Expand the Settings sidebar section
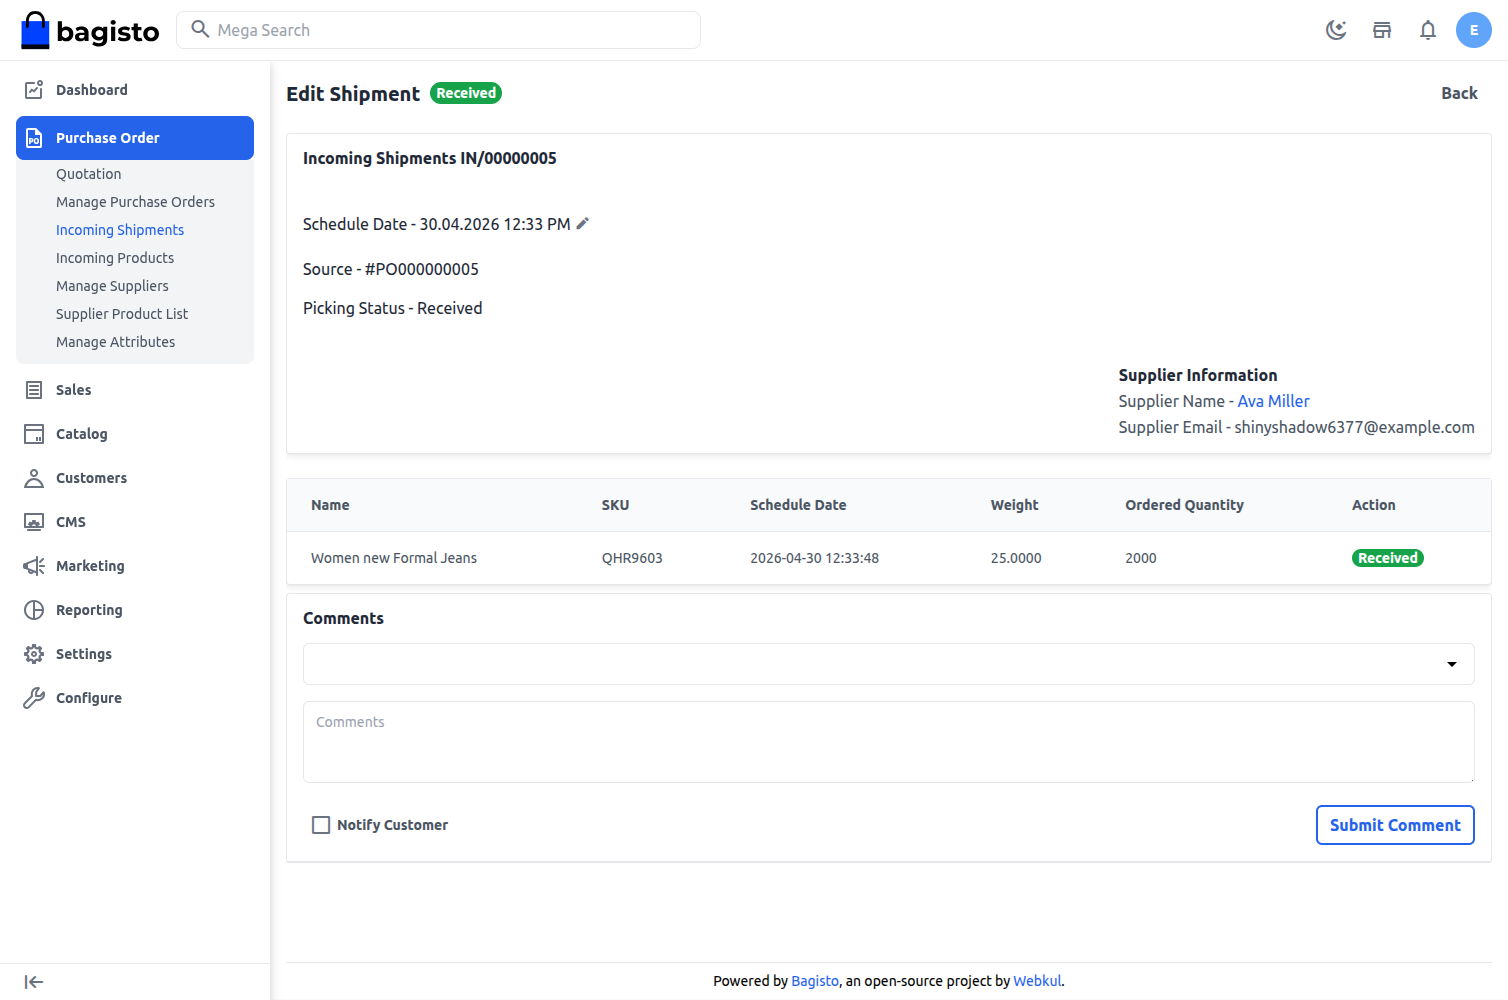Screen dimensions: 1508x1000 34,653
